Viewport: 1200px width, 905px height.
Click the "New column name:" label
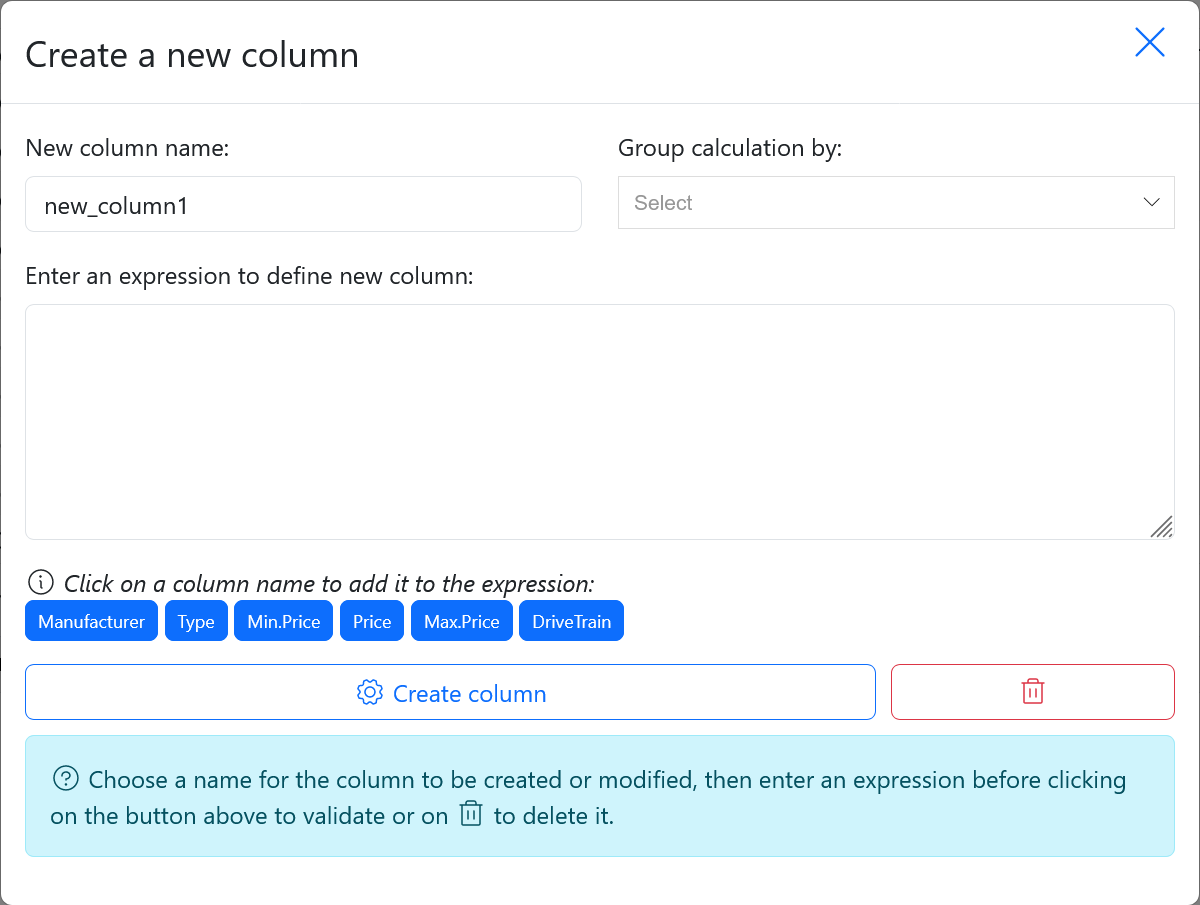coord(127,149)
